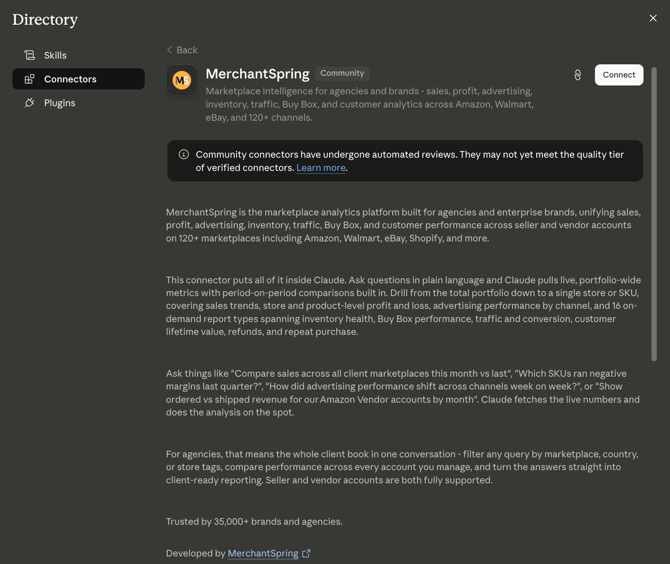Click the vertical scrollbar thumb

click(x=654, y=214)
